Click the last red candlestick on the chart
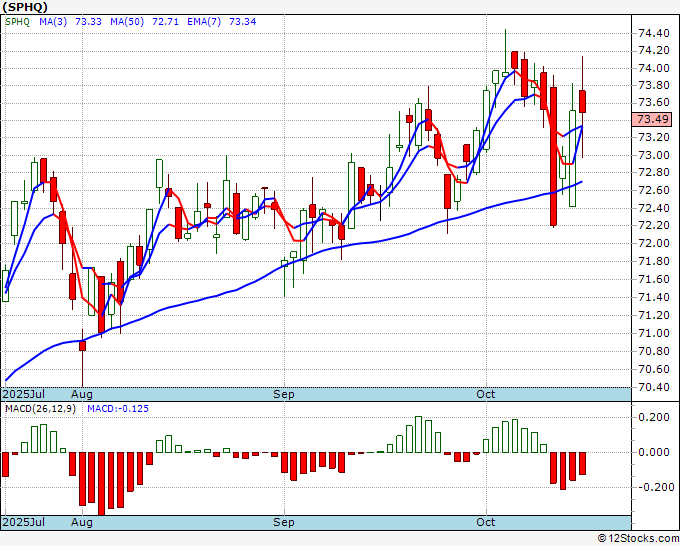680x546 pixels. [x=582, y=102]
